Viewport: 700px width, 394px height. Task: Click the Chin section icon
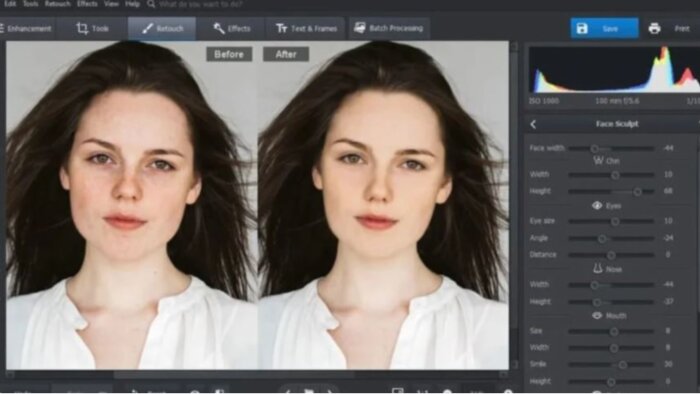coord(598,160)
